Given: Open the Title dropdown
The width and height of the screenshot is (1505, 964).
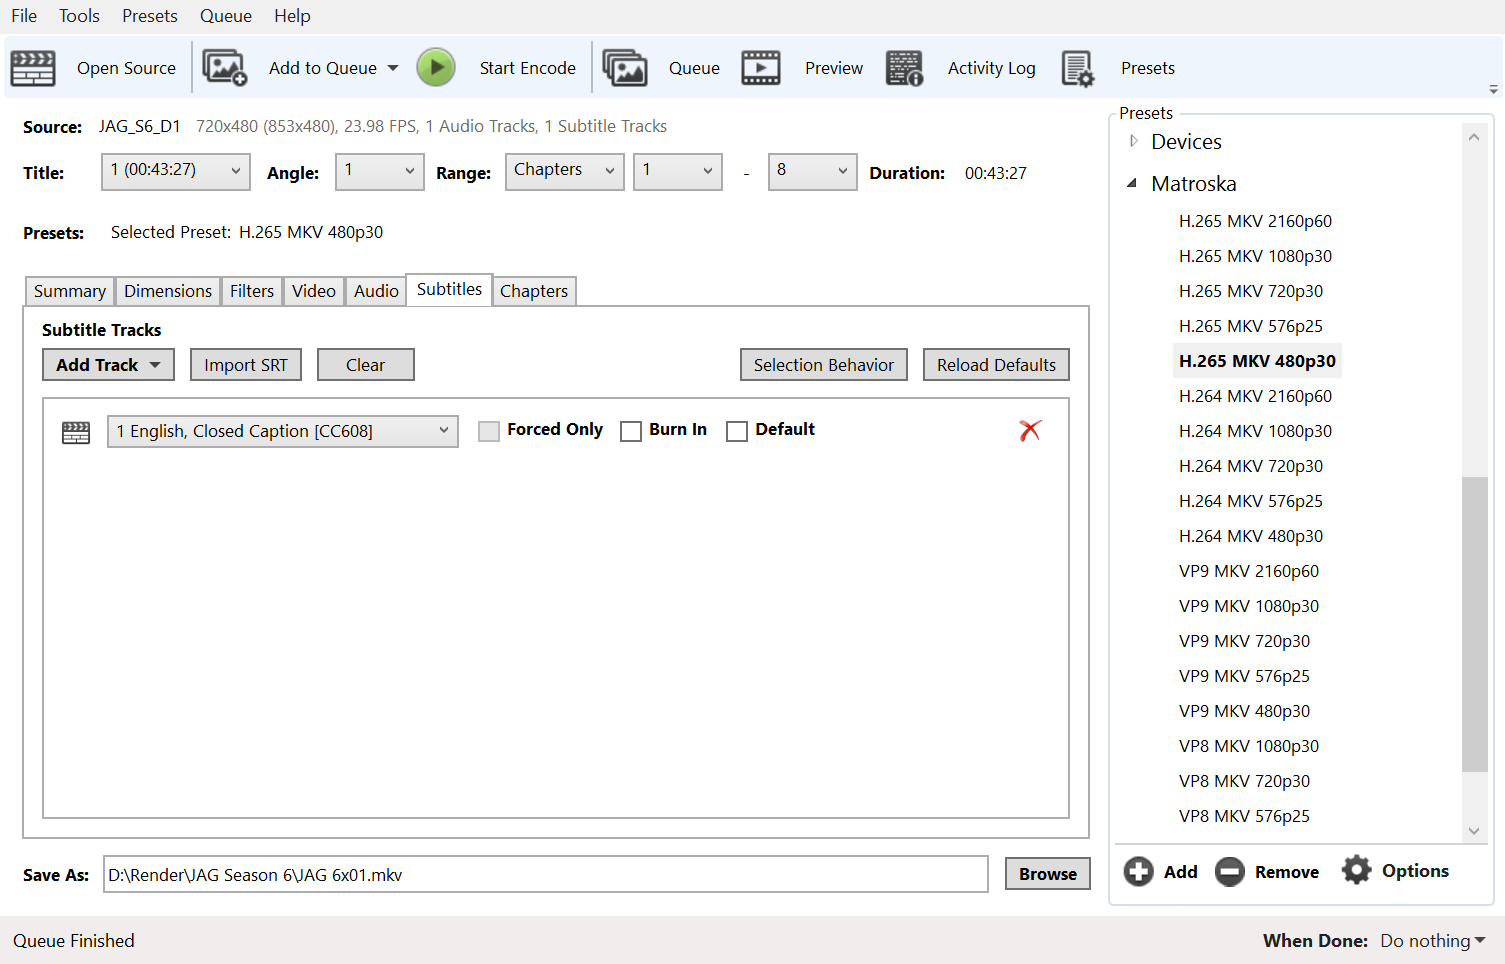Looking at the screenshot, I should point(176,171).
